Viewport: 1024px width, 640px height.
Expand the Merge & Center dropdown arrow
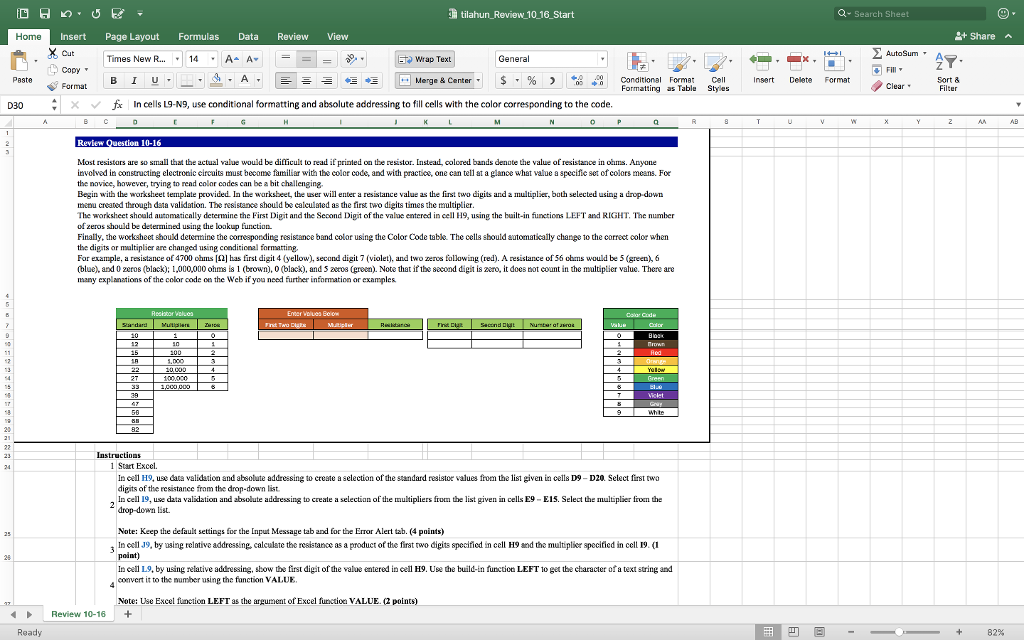pyautogui.click(x=479, y=80)
